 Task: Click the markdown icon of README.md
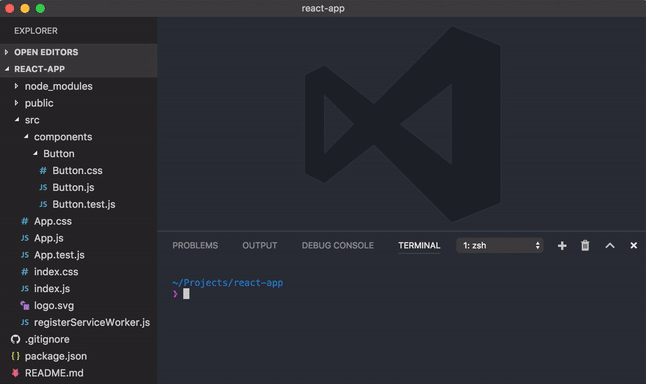(15, 373)
